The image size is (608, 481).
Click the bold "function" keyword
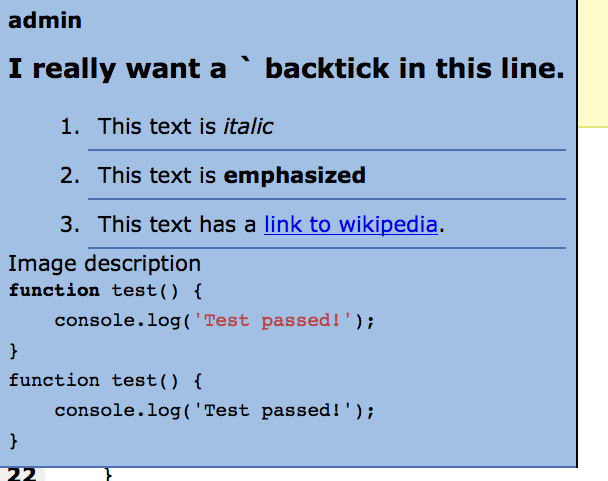coord(54,291)
